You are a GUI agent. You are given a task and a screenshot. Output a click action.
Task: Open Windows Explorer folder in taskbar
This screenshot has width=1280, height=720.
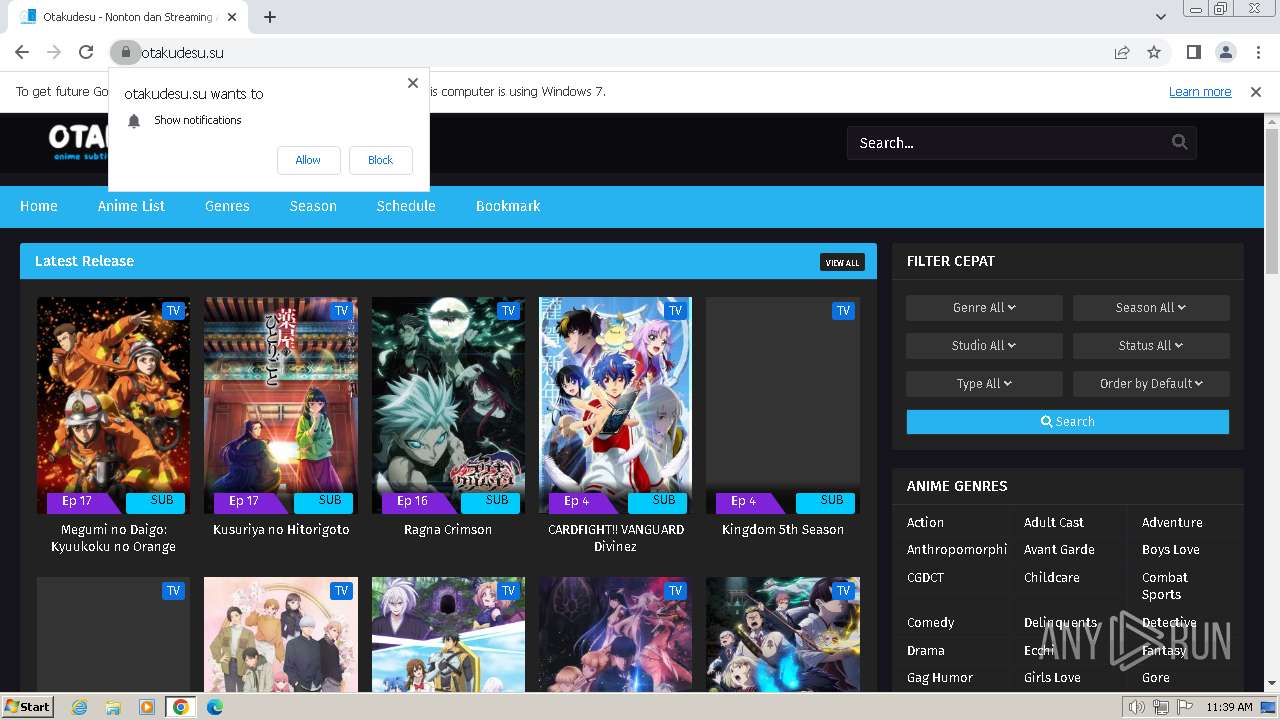tap(113, 707)
